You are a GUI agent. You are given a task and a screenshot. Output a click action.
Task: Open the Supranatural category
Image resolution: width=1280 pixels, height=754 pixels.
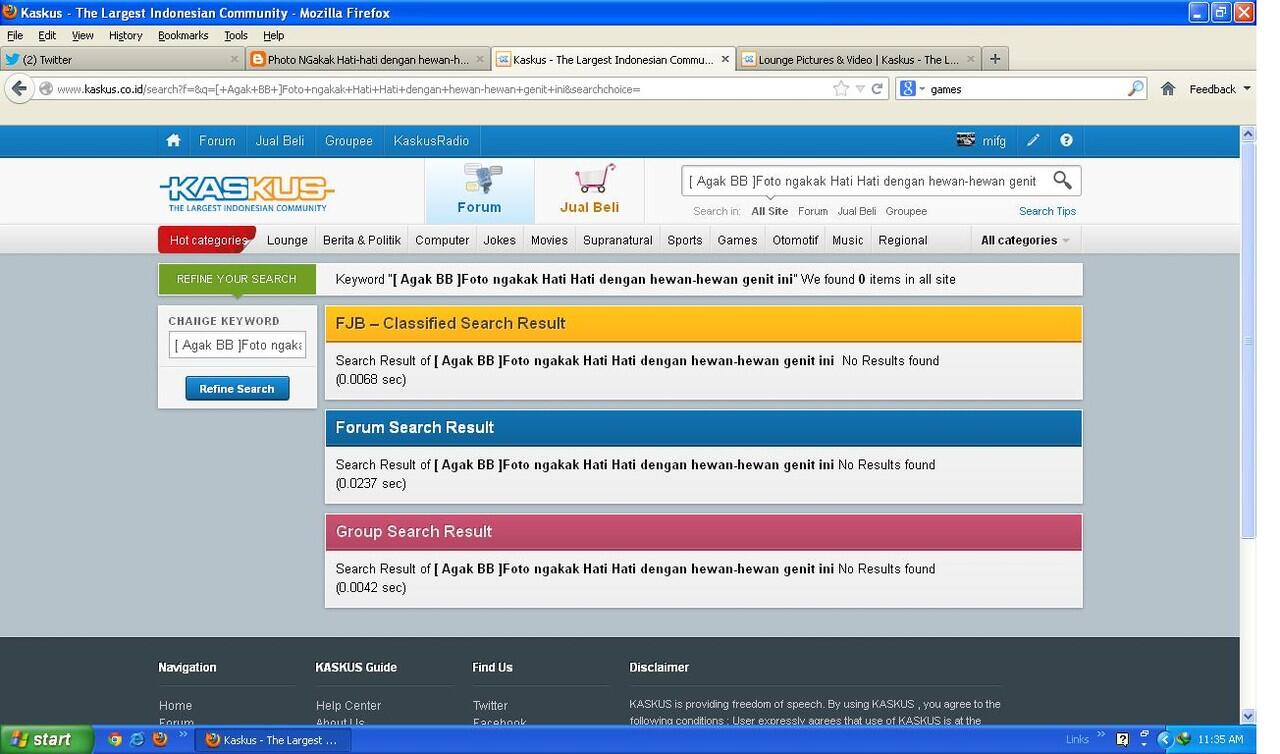[x=618, y=240]
